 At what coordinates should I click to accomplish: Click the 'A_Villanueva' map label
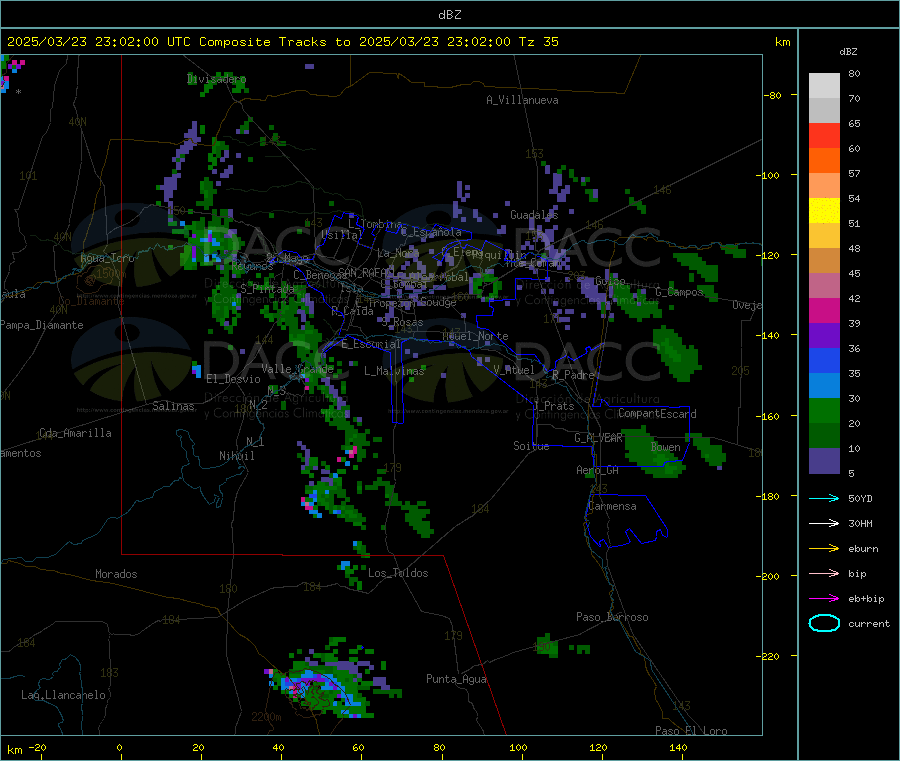[522, 100]
